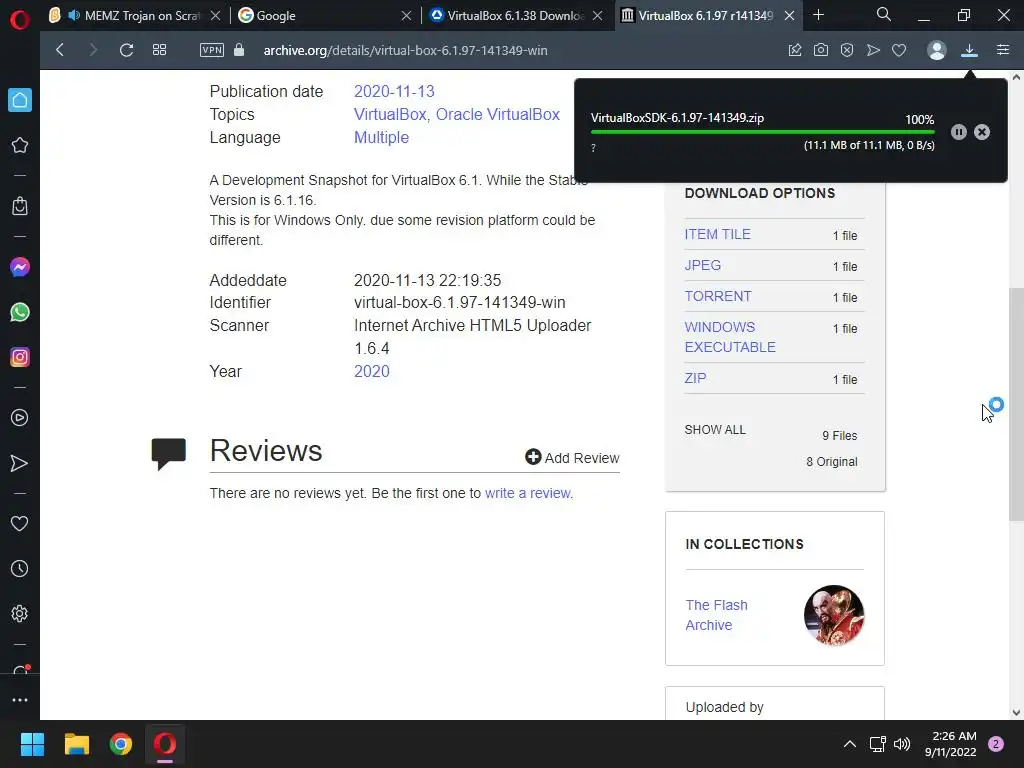Pause the VirtualBoxSDK download
Screen dimensions: 1024x768
click(959, 132)
